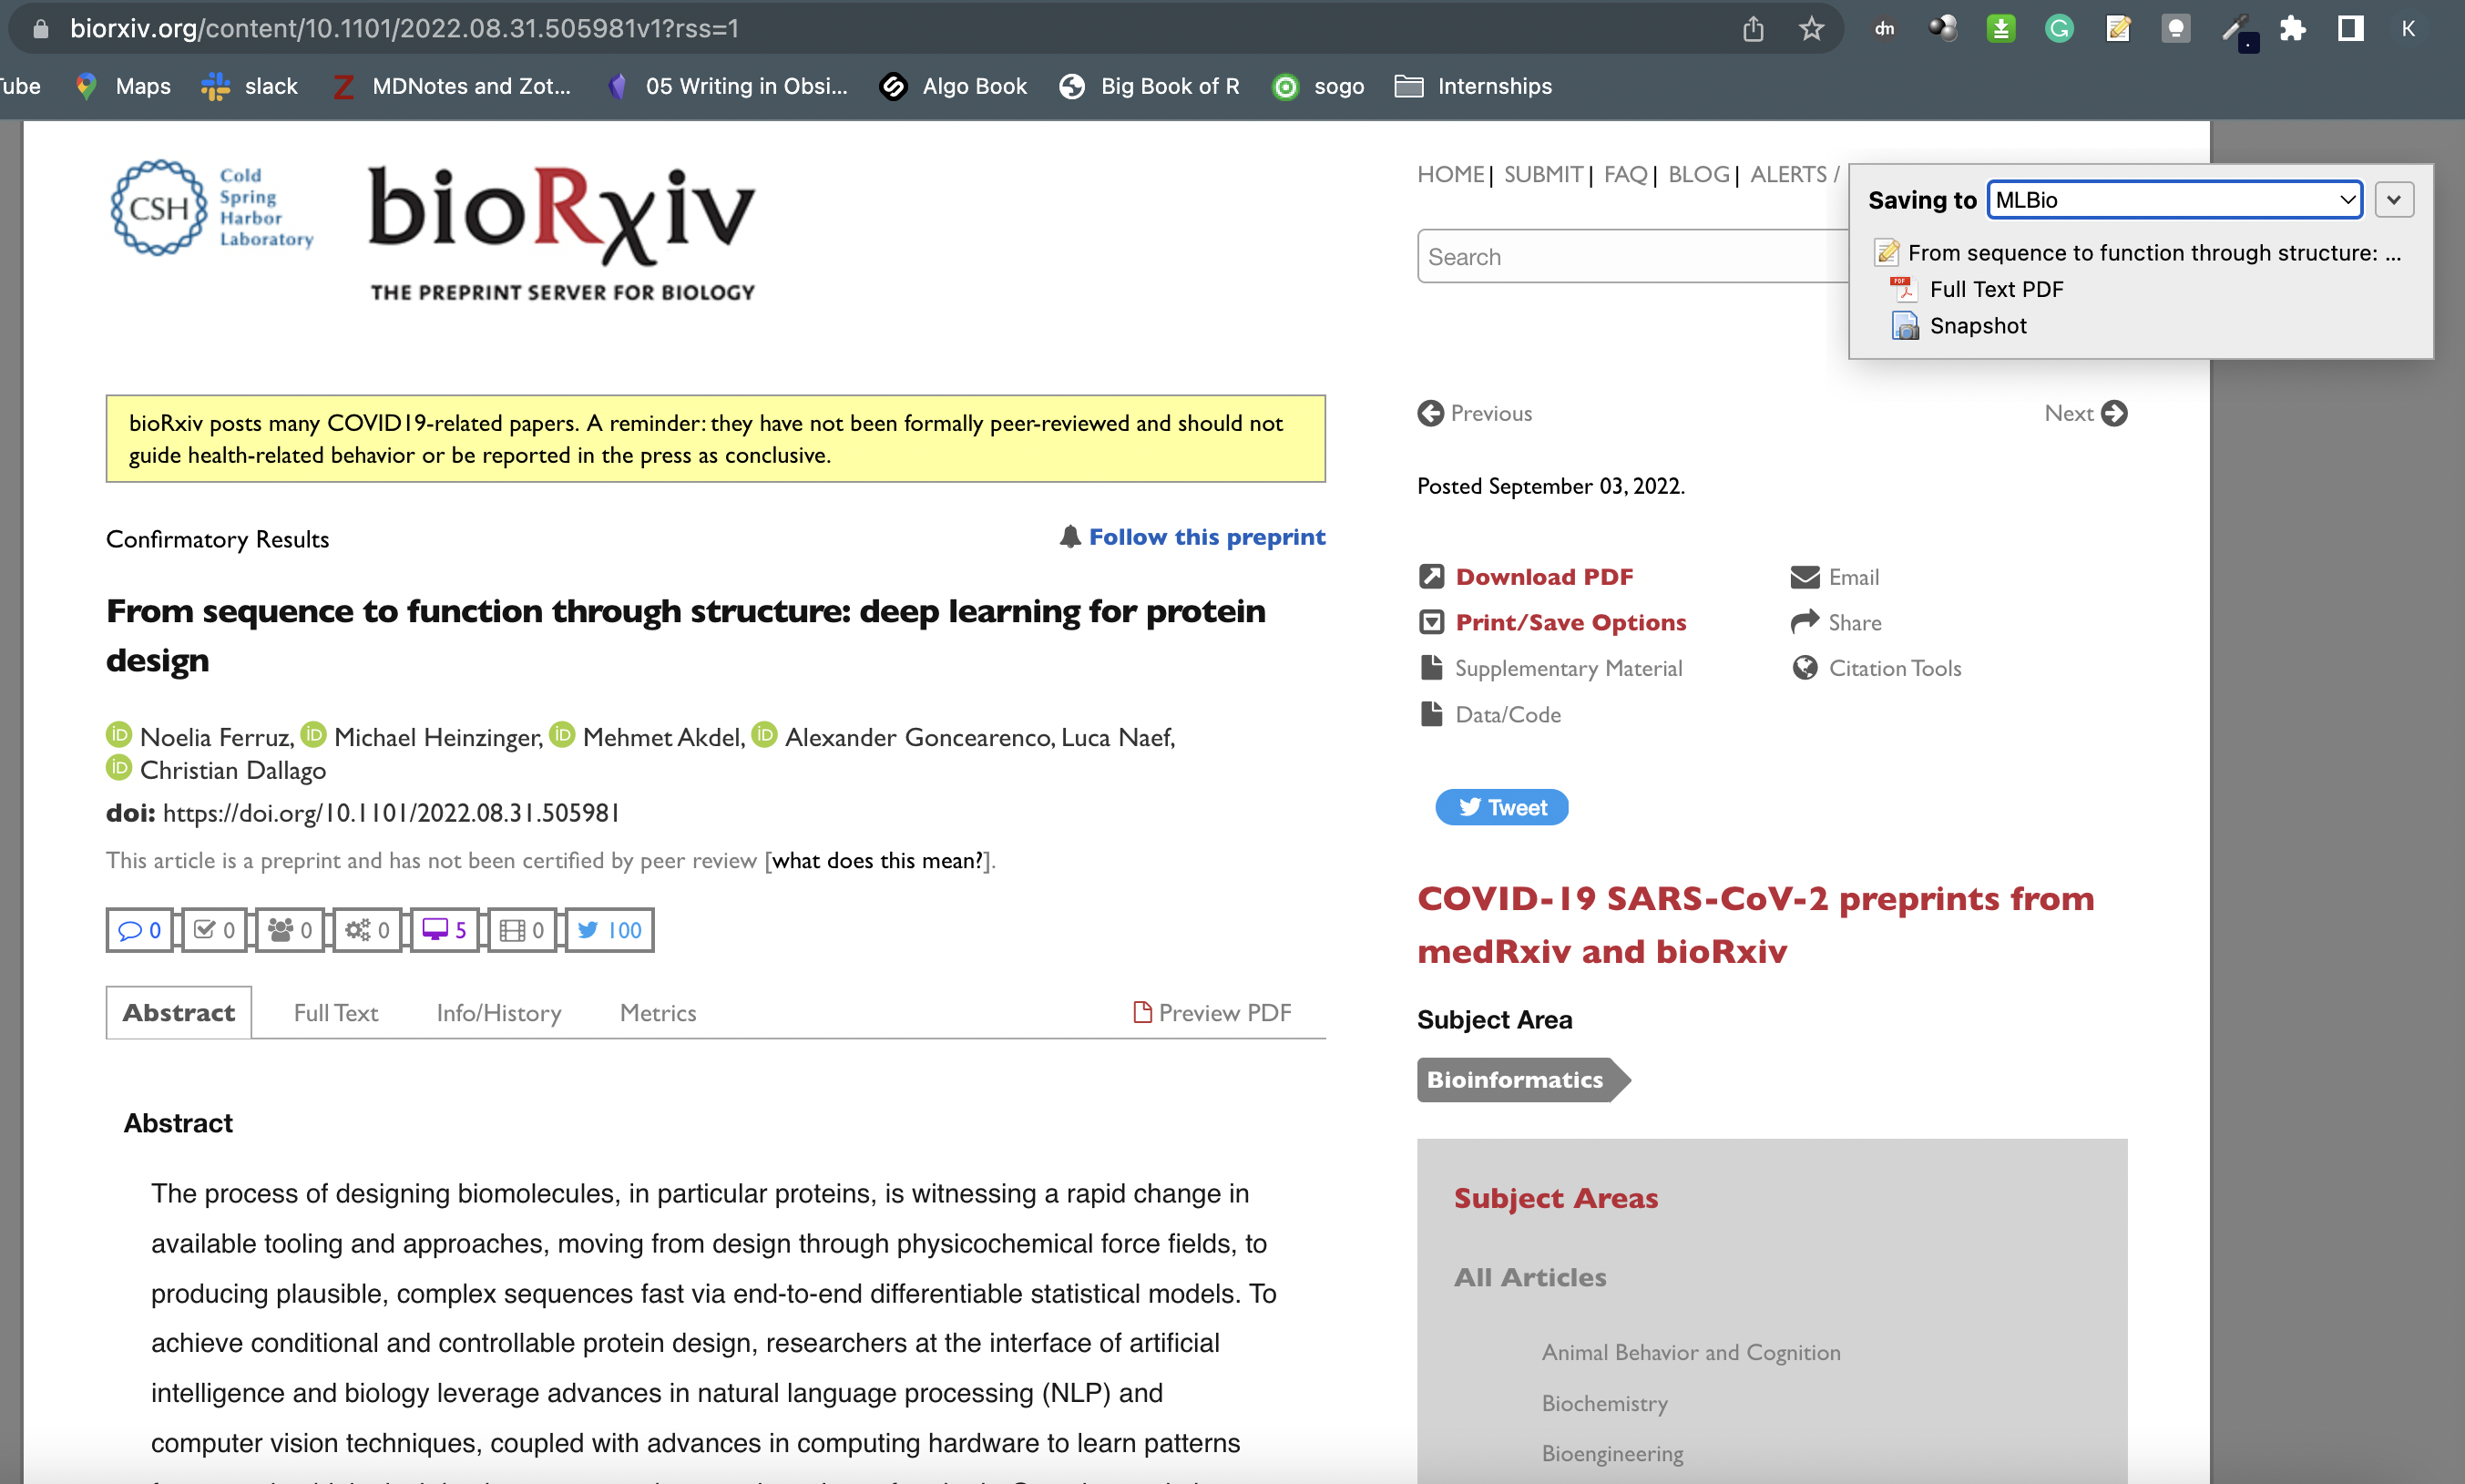Expand the Zotero popup chevron button
The height and width of the screenshot is (1484, 2465).
coord(2393,200)
